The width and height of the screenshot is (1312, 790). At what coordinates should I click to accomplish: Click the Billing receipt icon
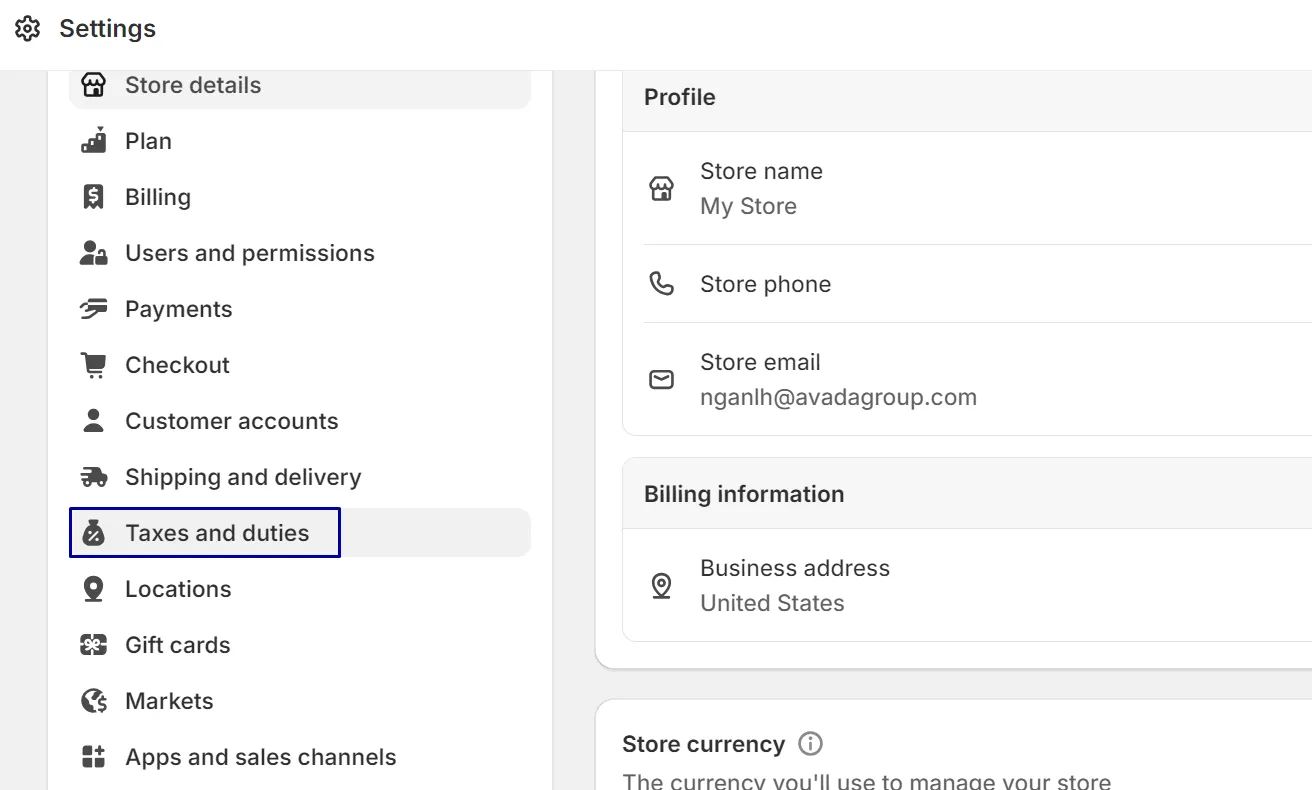tap(93, 197)
